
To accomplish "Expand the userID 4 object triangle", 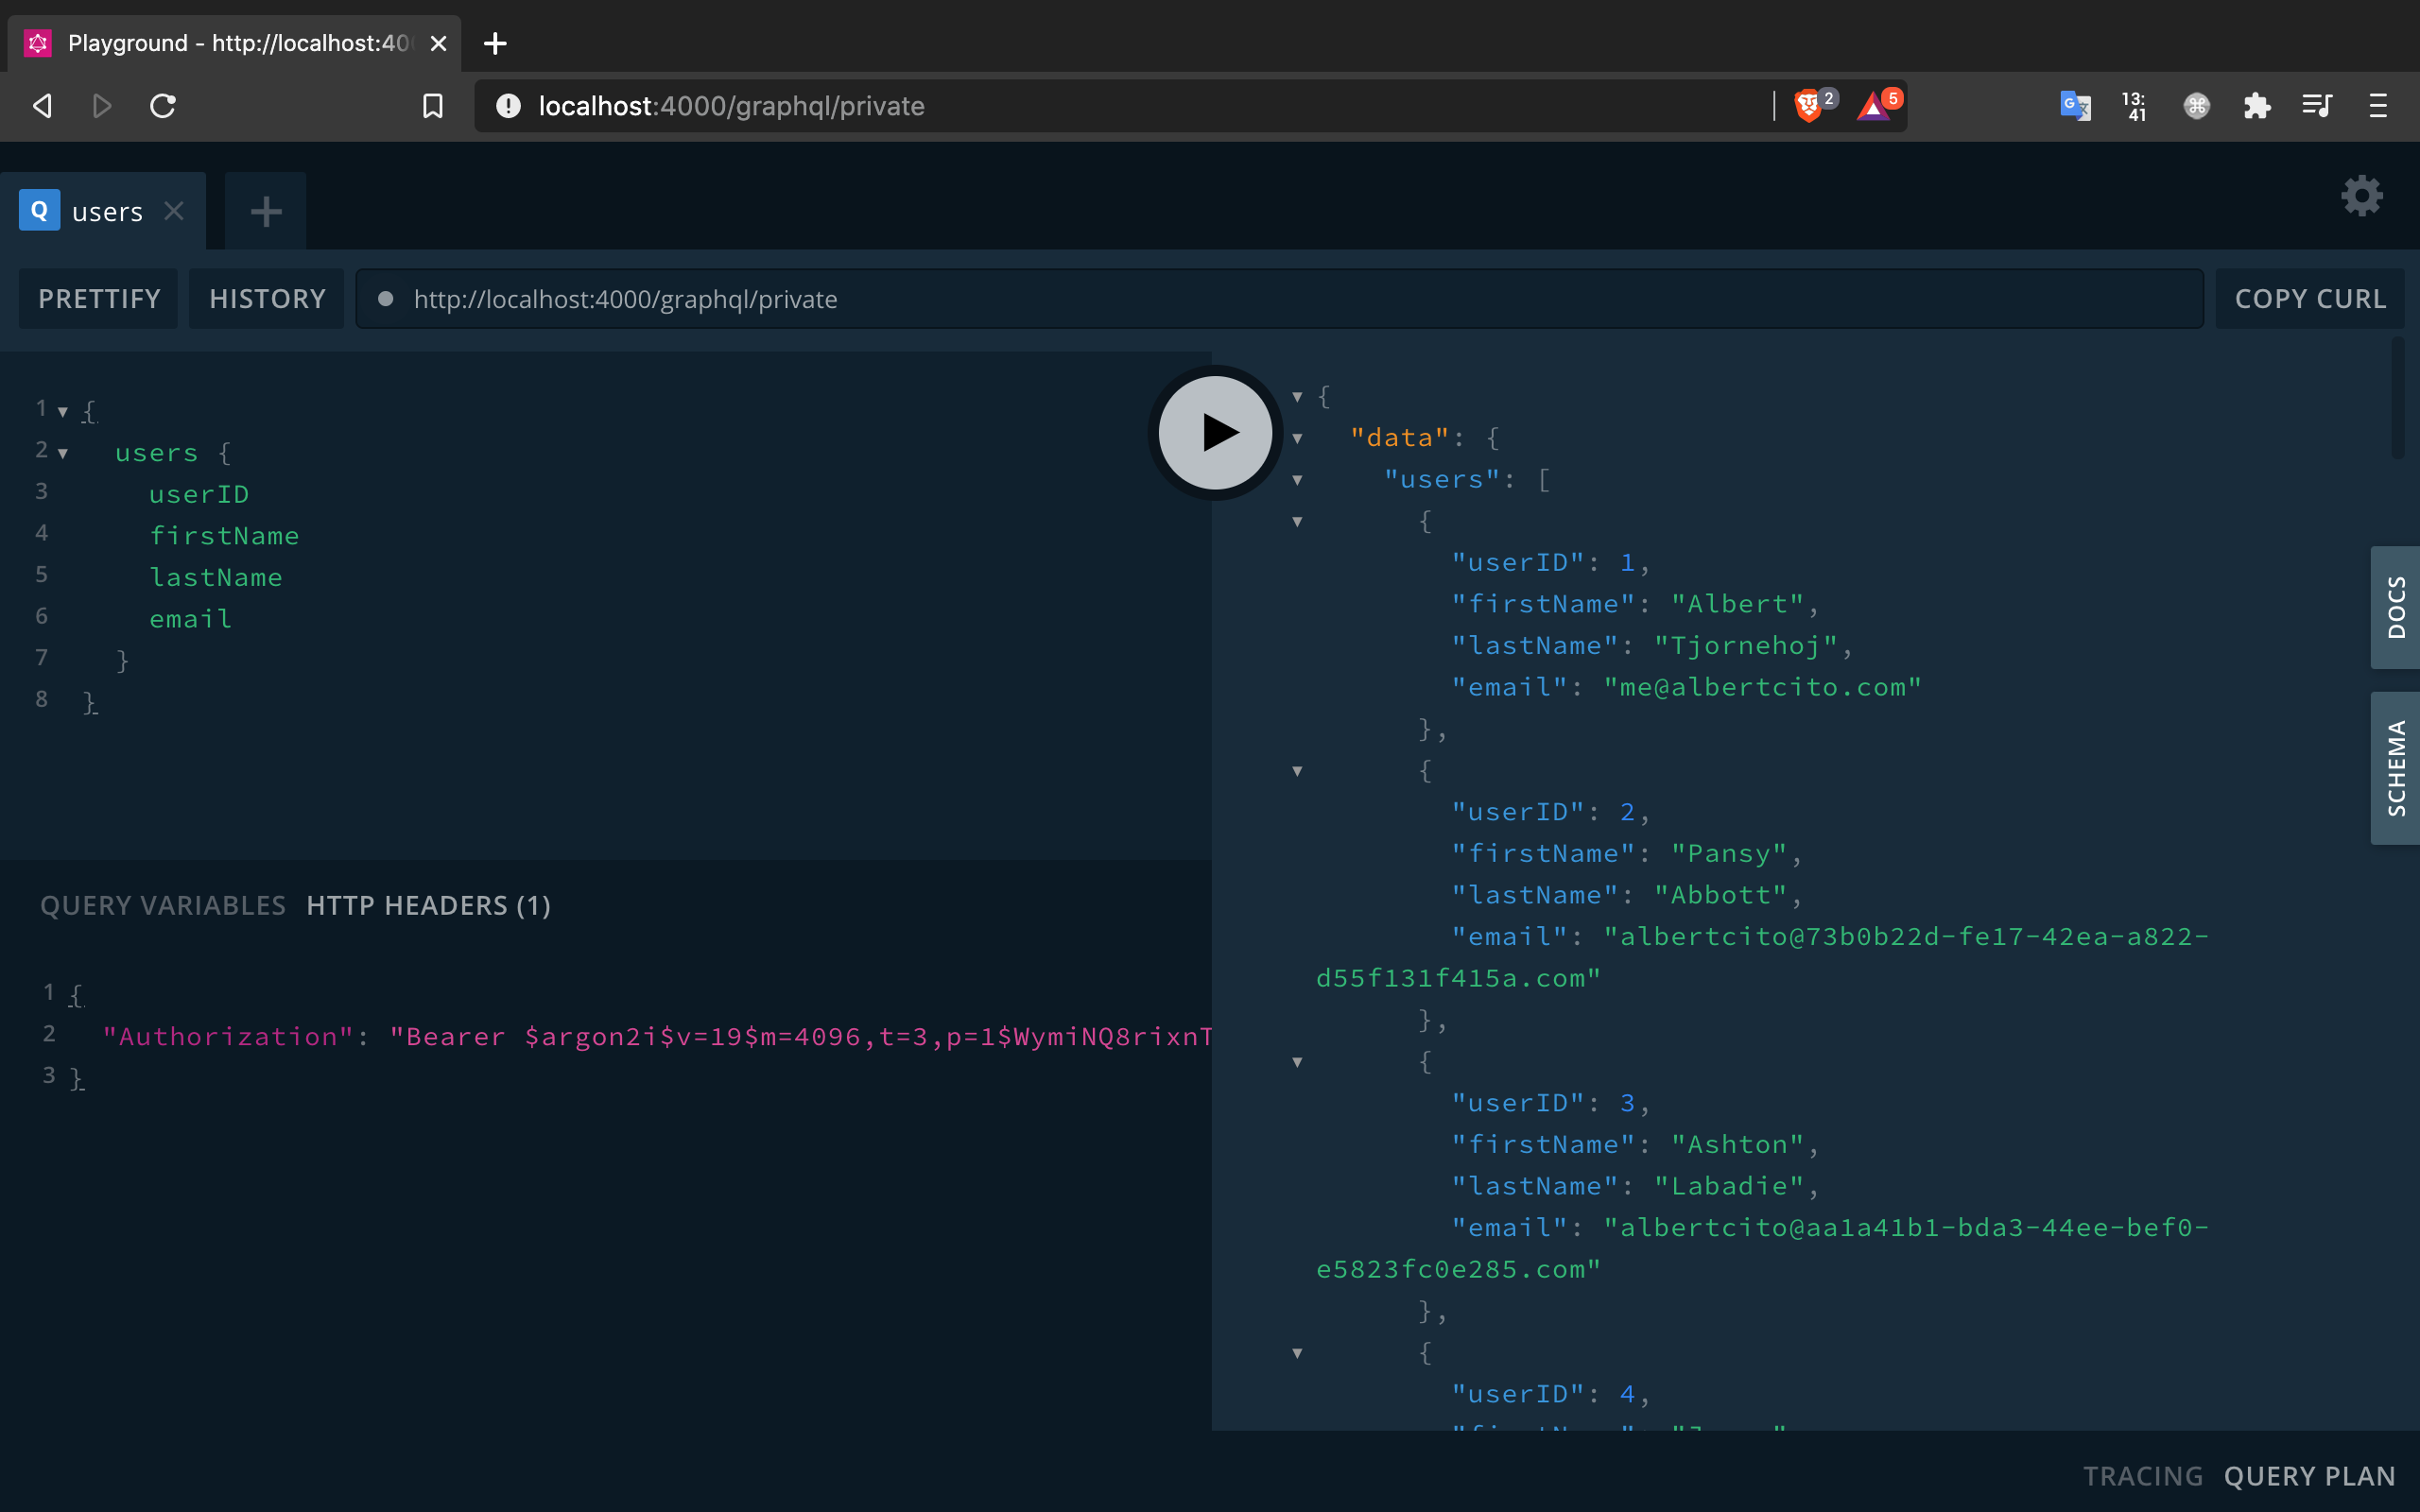I will click(1296, 1353).
